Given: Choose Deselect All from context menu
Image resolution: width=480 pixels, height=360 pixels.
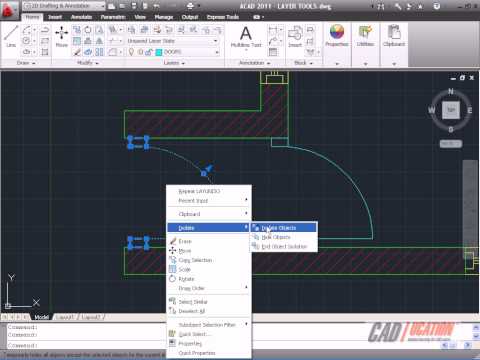Looking at the screenshot, I should (x=209, y=311).
